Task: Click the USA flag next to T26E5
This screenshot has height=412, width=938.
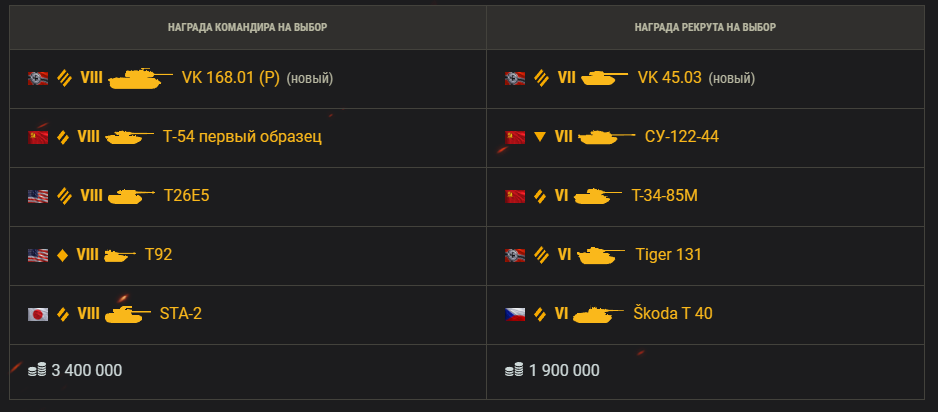Action: pyautogui.click(x=38, y=196)
